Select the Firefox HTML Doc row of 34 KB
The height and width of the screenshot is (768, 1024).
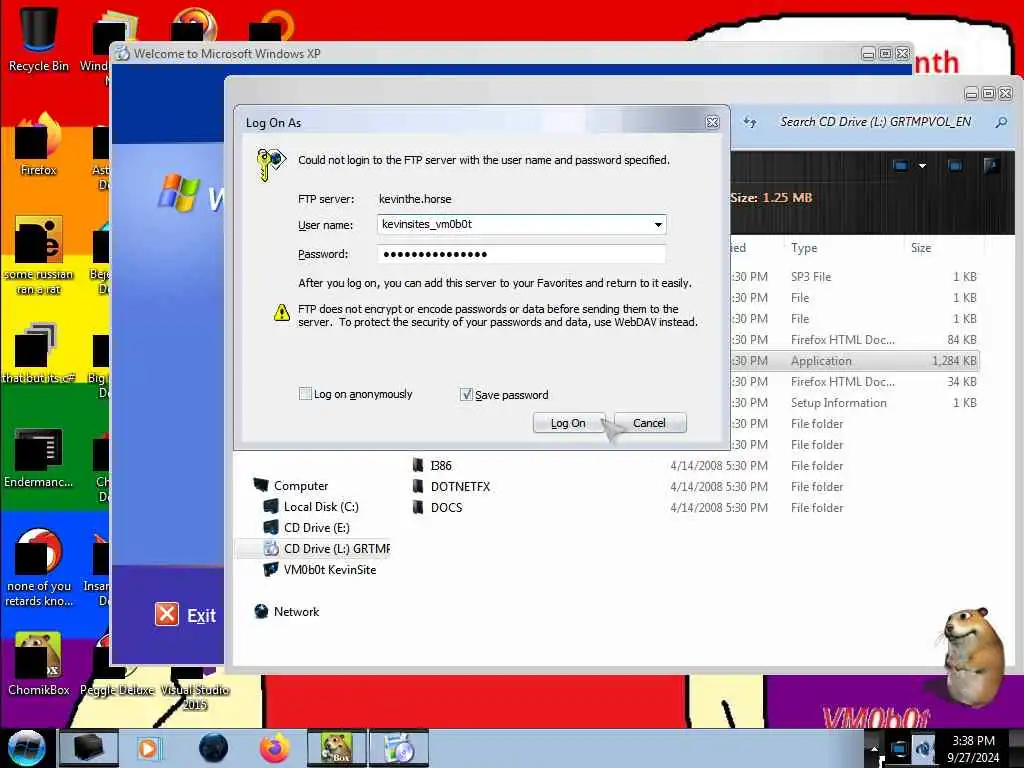[854, 382]
